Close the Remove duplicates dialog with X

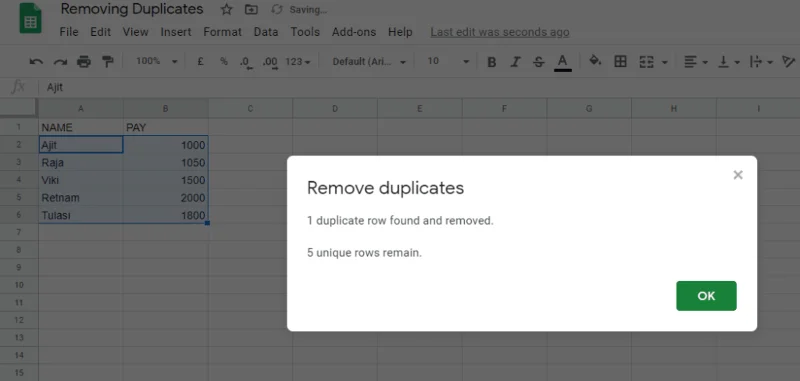(x=738, y=175)
